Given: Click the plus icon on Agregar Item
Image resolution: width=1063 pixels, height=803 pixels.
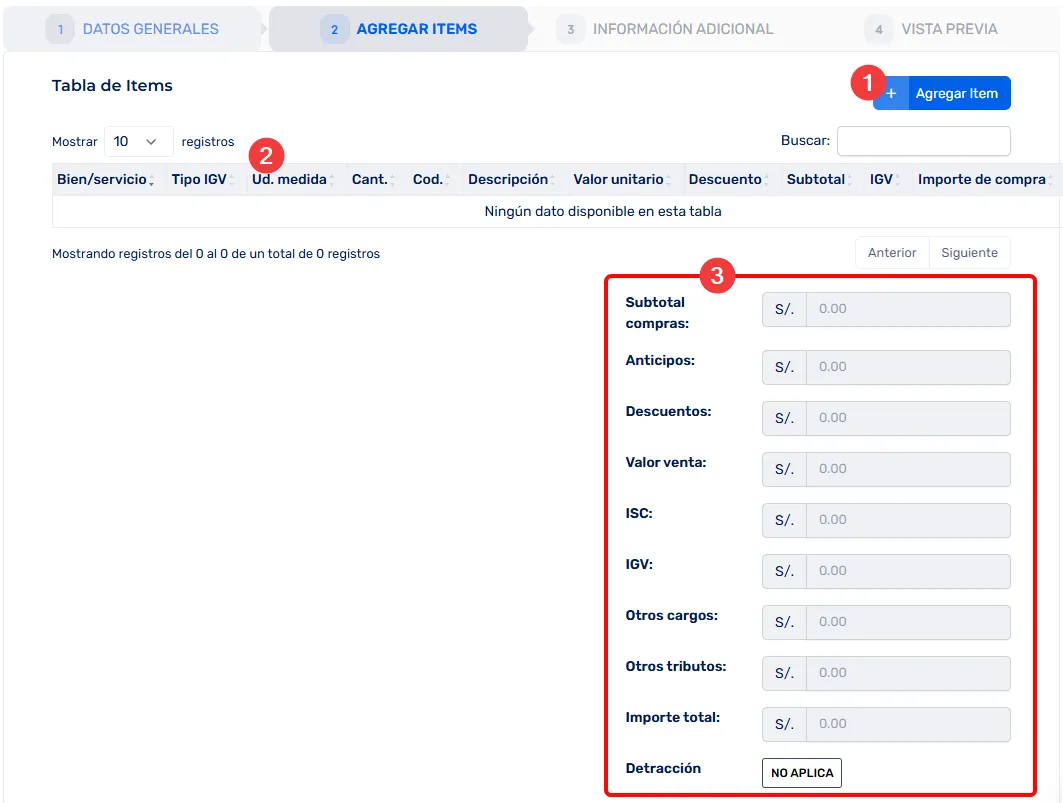Looking at the screenshot, I should click(892, 94).
